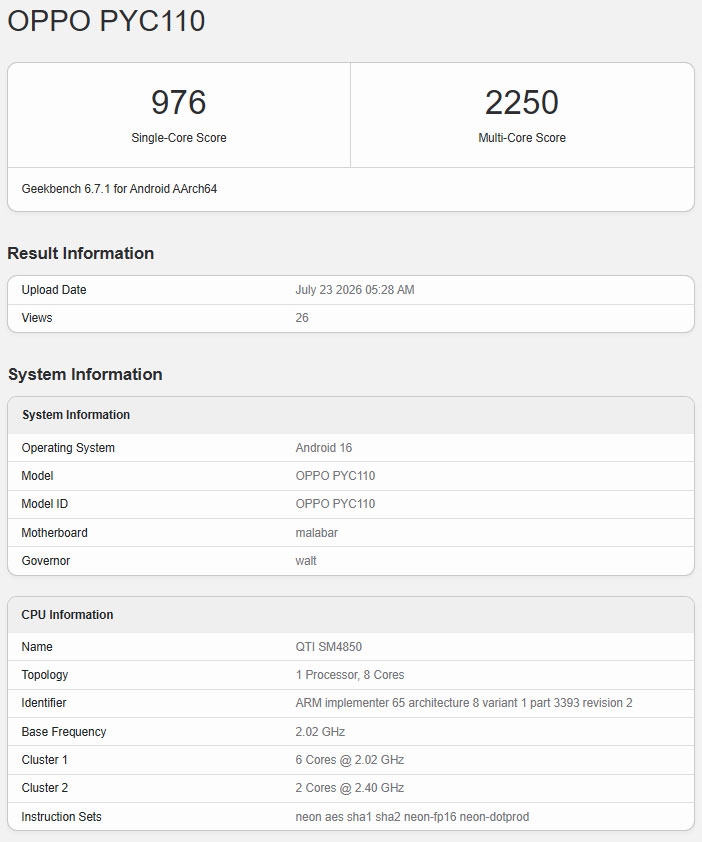Click the Topology value 1 Processor, 8 Cores
The height and width of the screenshot is (842, 702).
tap(350, 674)
